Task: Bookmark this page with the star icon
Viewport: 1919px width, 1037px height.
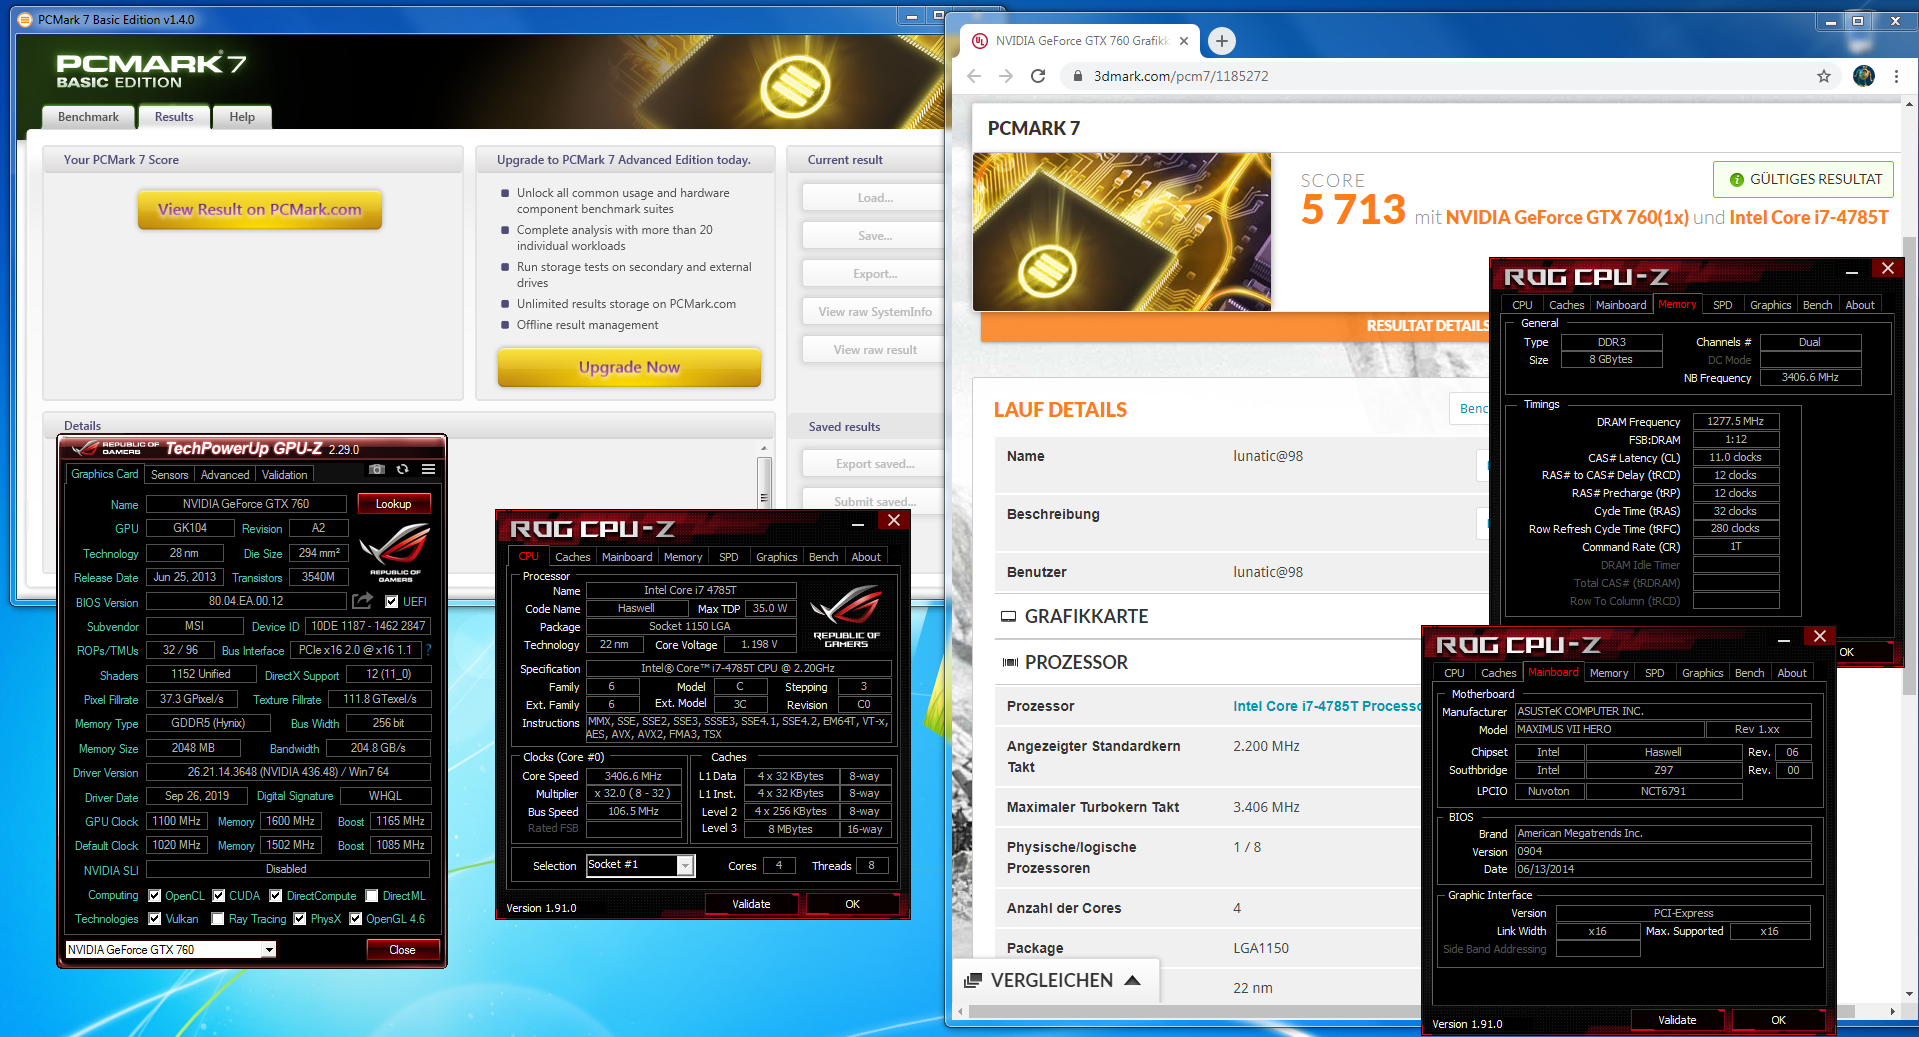Action: click(1824, 76)
